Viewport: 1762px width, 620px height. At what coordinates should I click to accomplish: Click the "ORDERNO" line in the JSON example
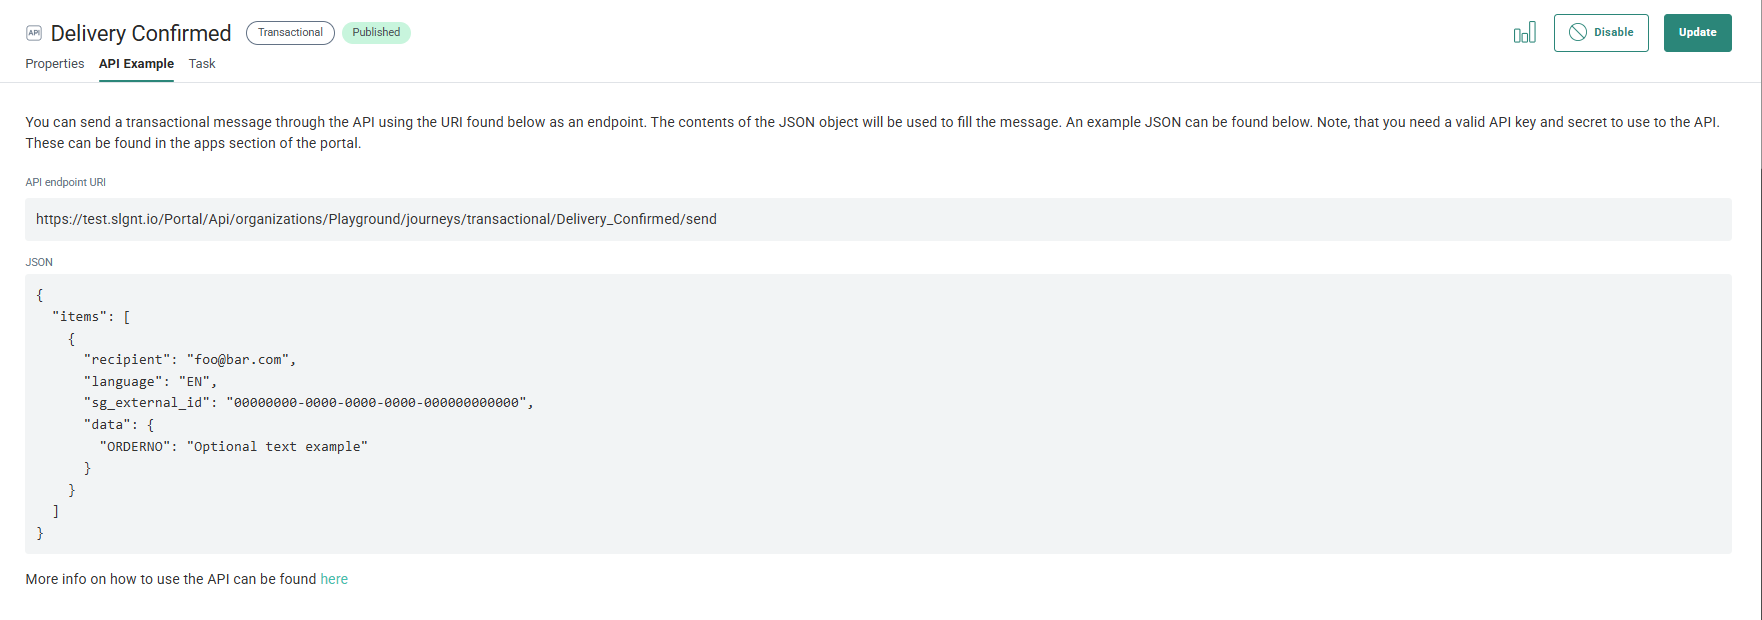[x=233, y=447]
